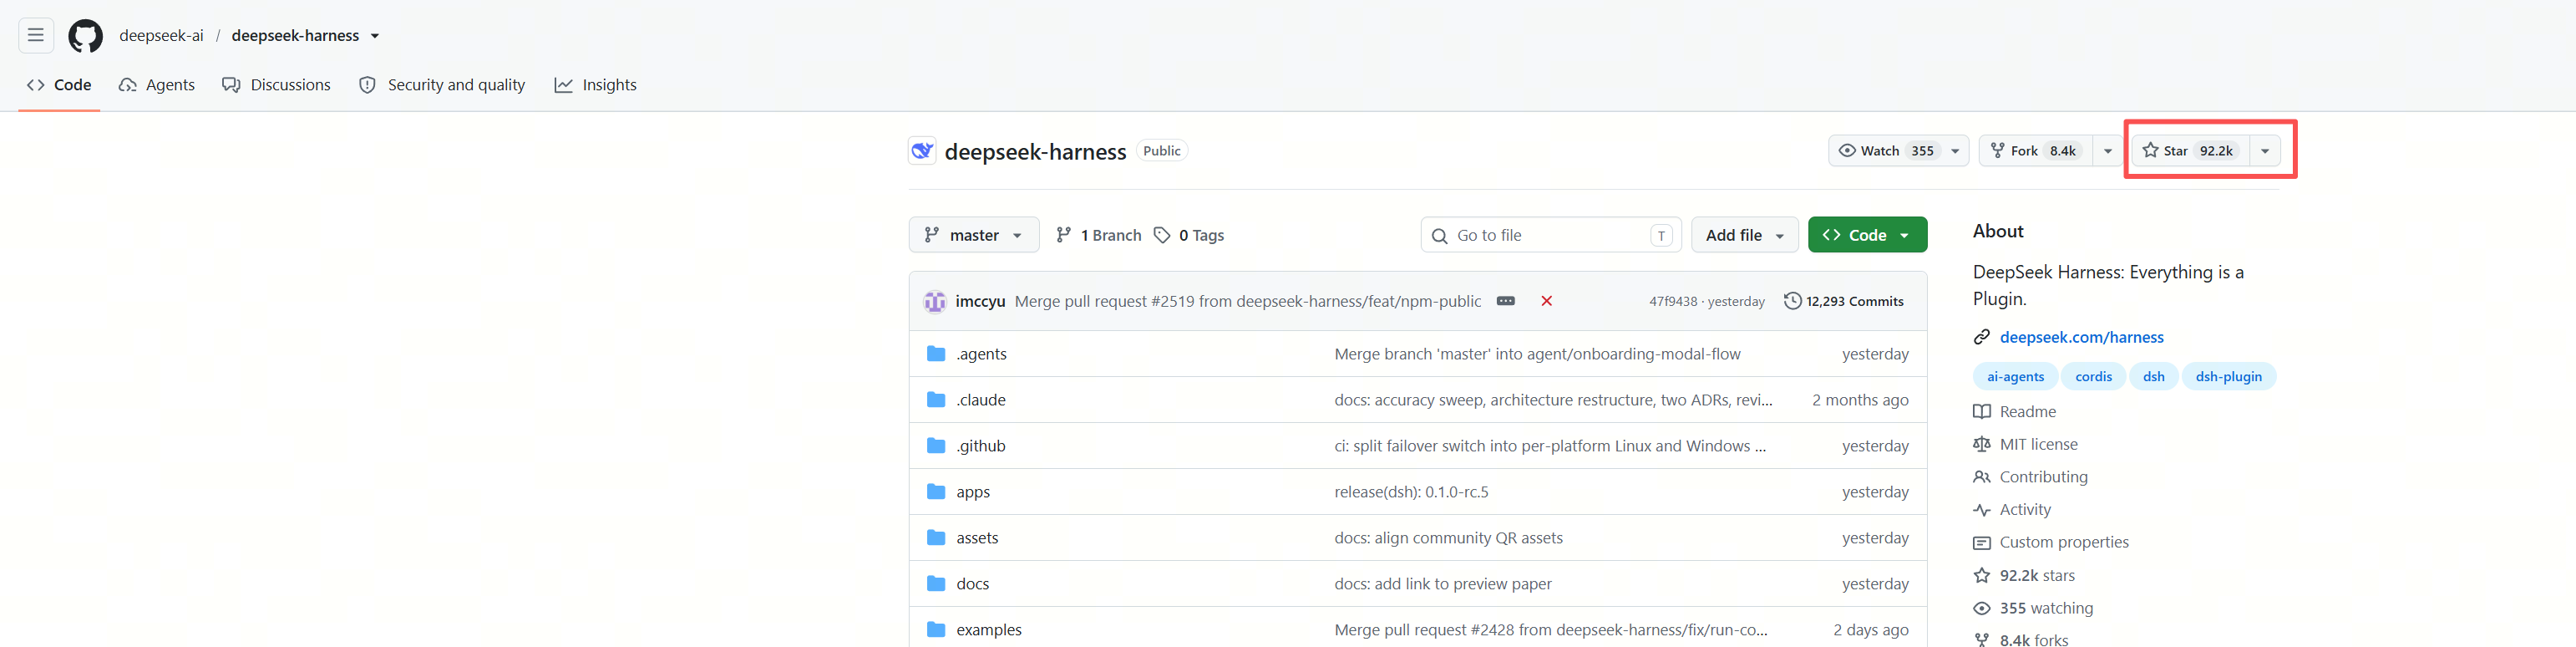
Task: Open commit 'Merge pull request #2428'
Action: 1551,630
